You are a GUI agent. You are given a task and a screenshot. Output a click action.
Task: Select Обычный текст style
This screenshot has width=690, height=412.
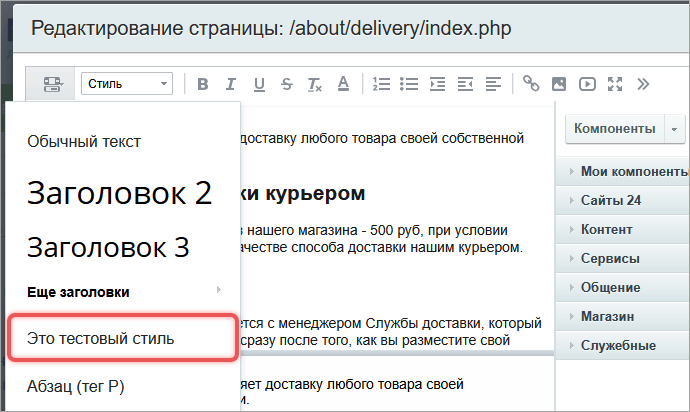[x=84, y=141]
